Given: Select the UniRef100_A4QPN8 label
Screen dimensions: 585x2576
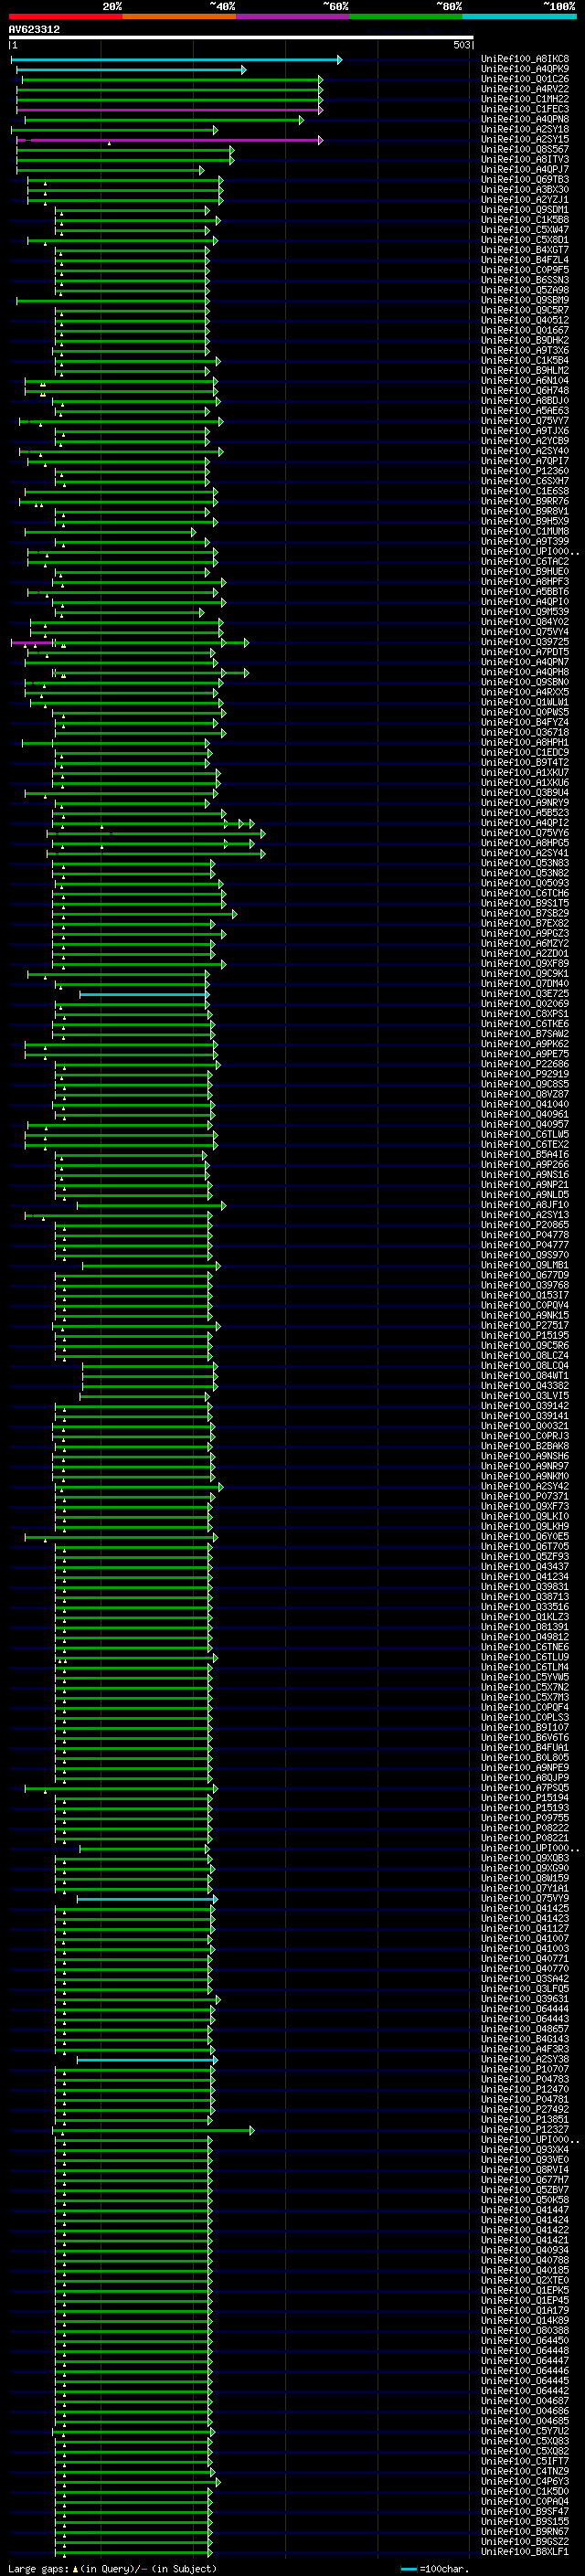Looking at the screenshot, I should coord(525,119).
